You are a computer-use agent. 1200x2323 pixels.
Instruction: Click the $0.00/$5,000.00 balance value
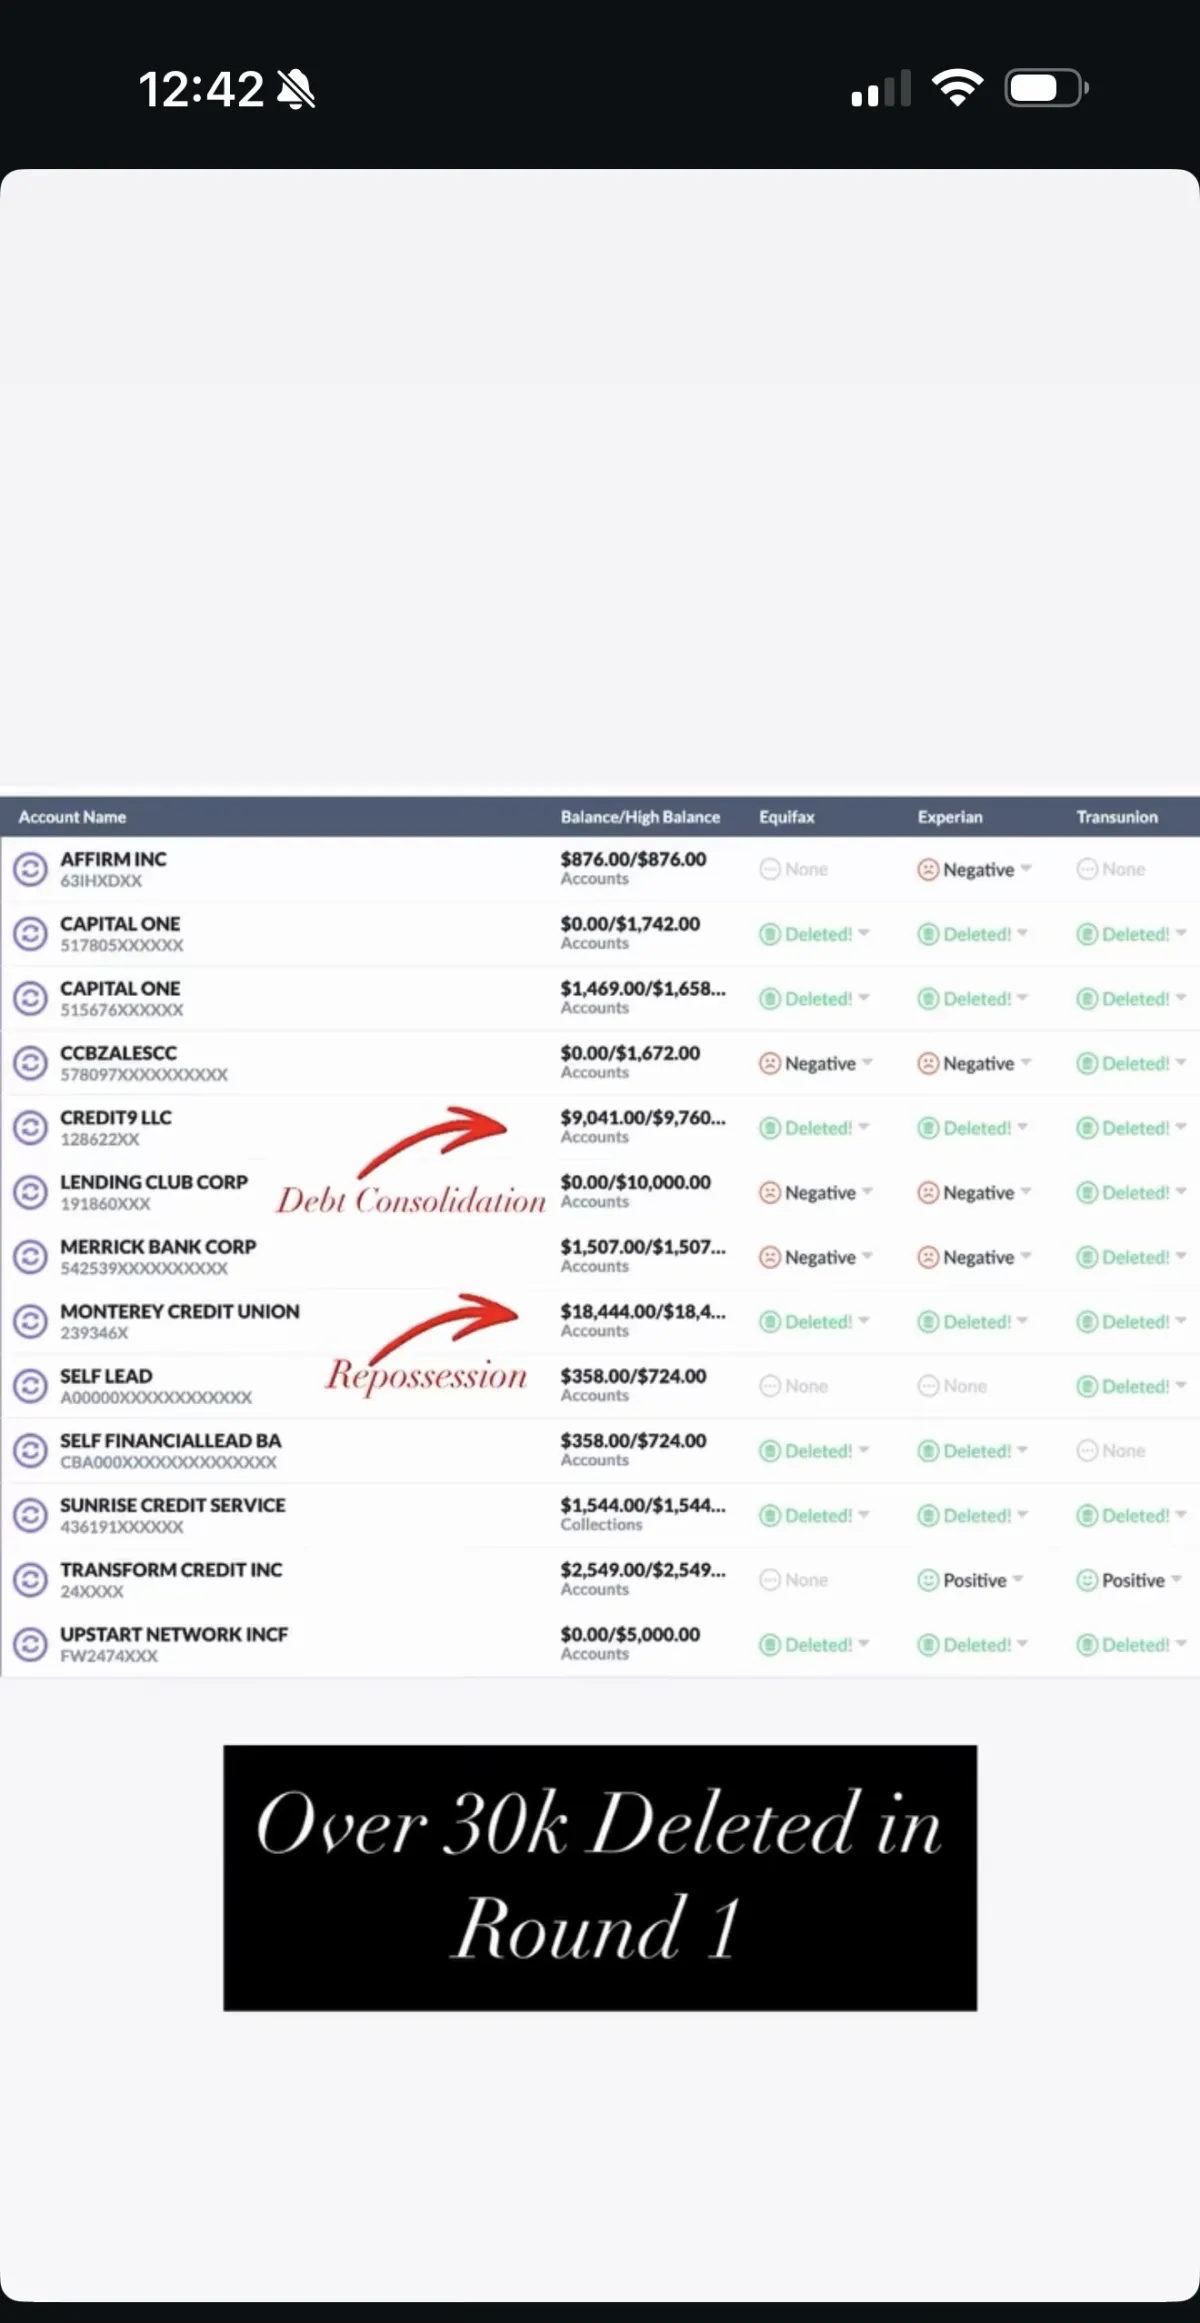coord(630,1634)
